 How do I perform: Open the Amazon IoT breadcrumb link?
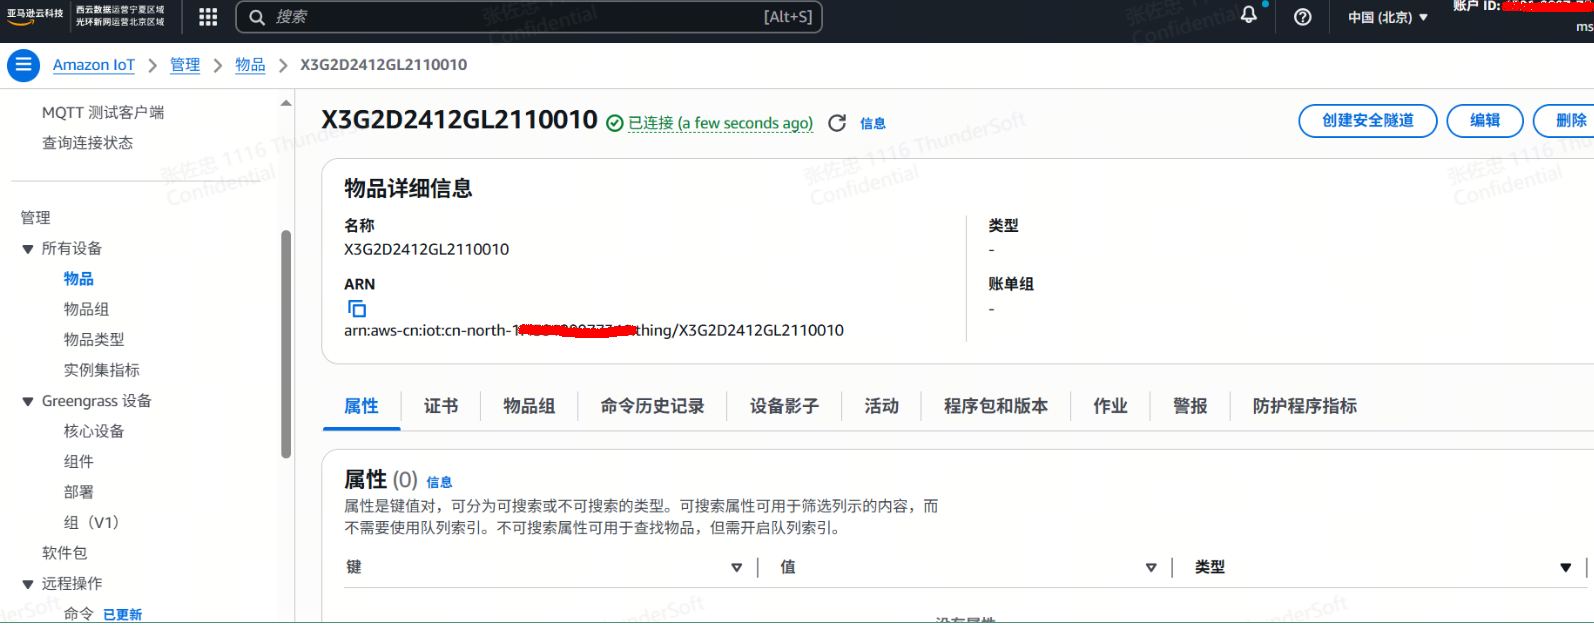(x=94, y=65)
